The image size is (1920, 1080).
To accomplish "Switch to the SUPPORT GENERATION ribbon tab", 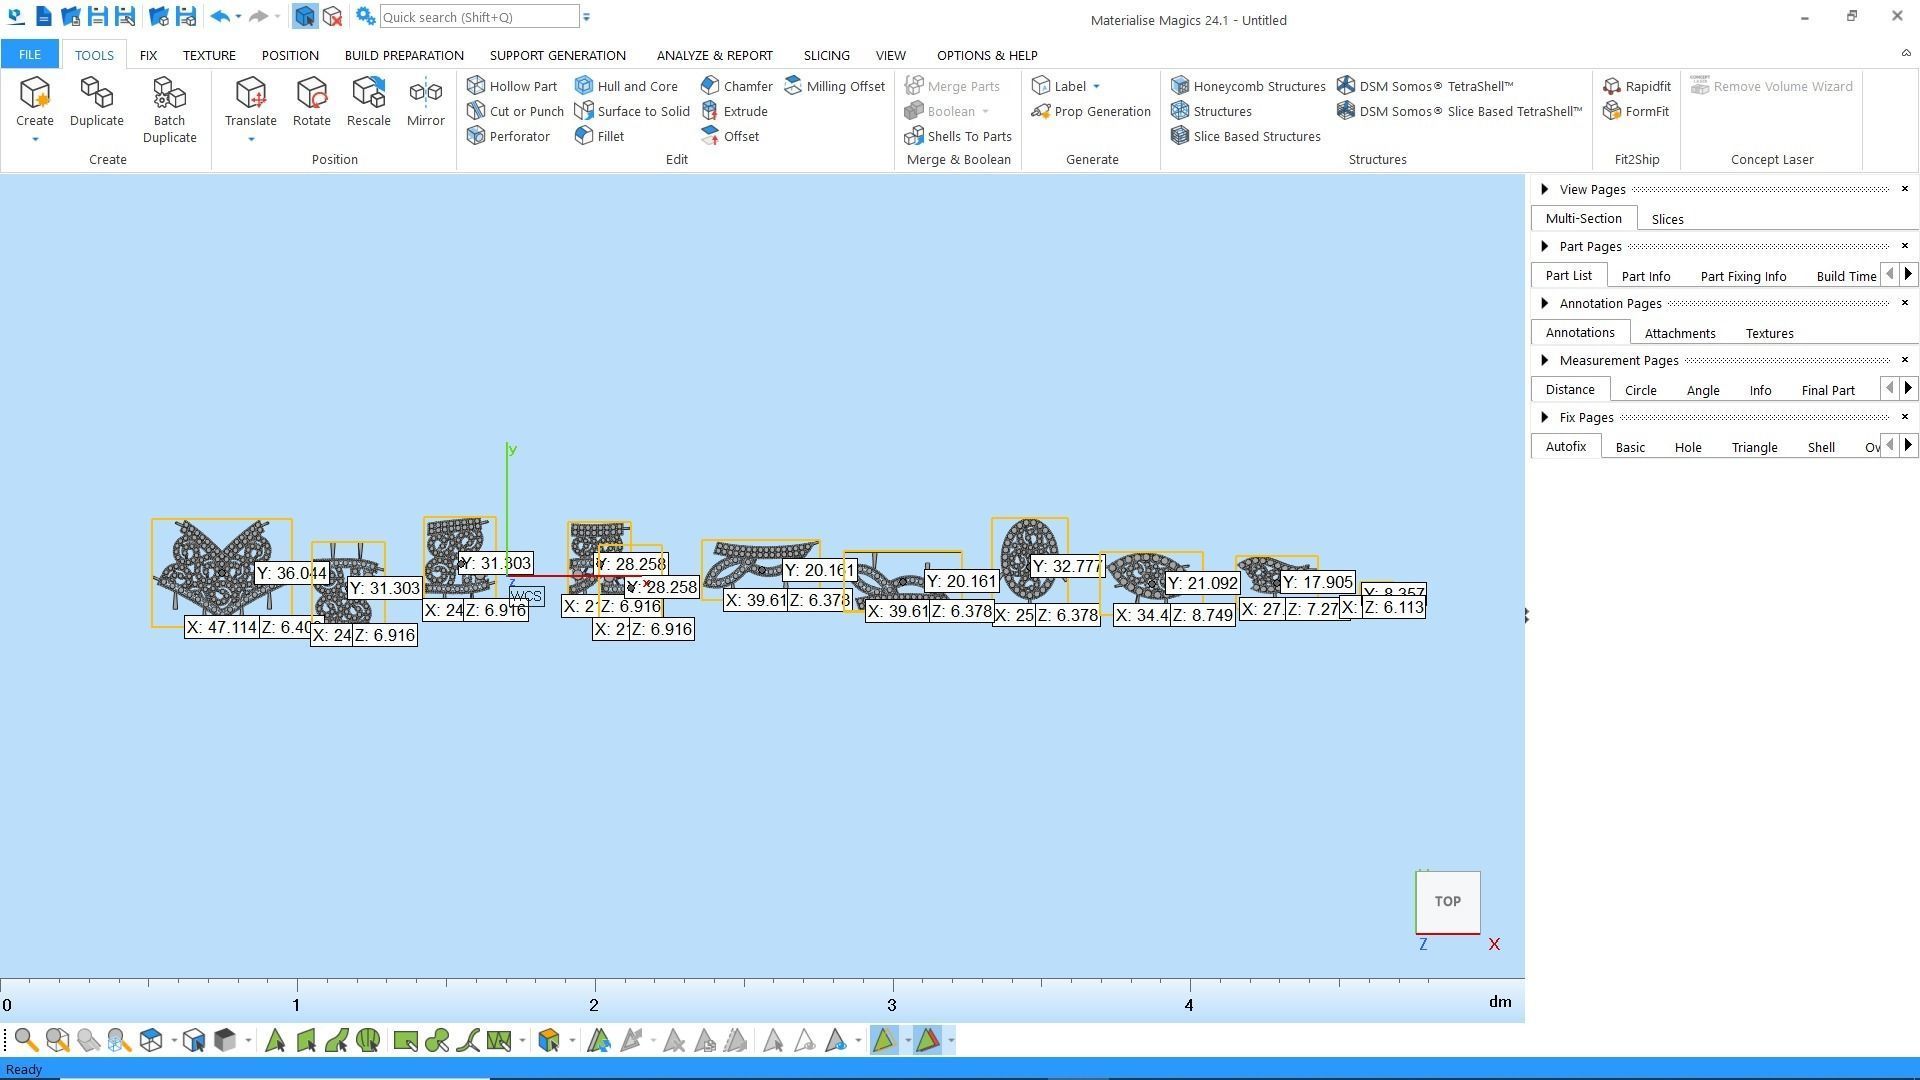I will tap(557, 55).
